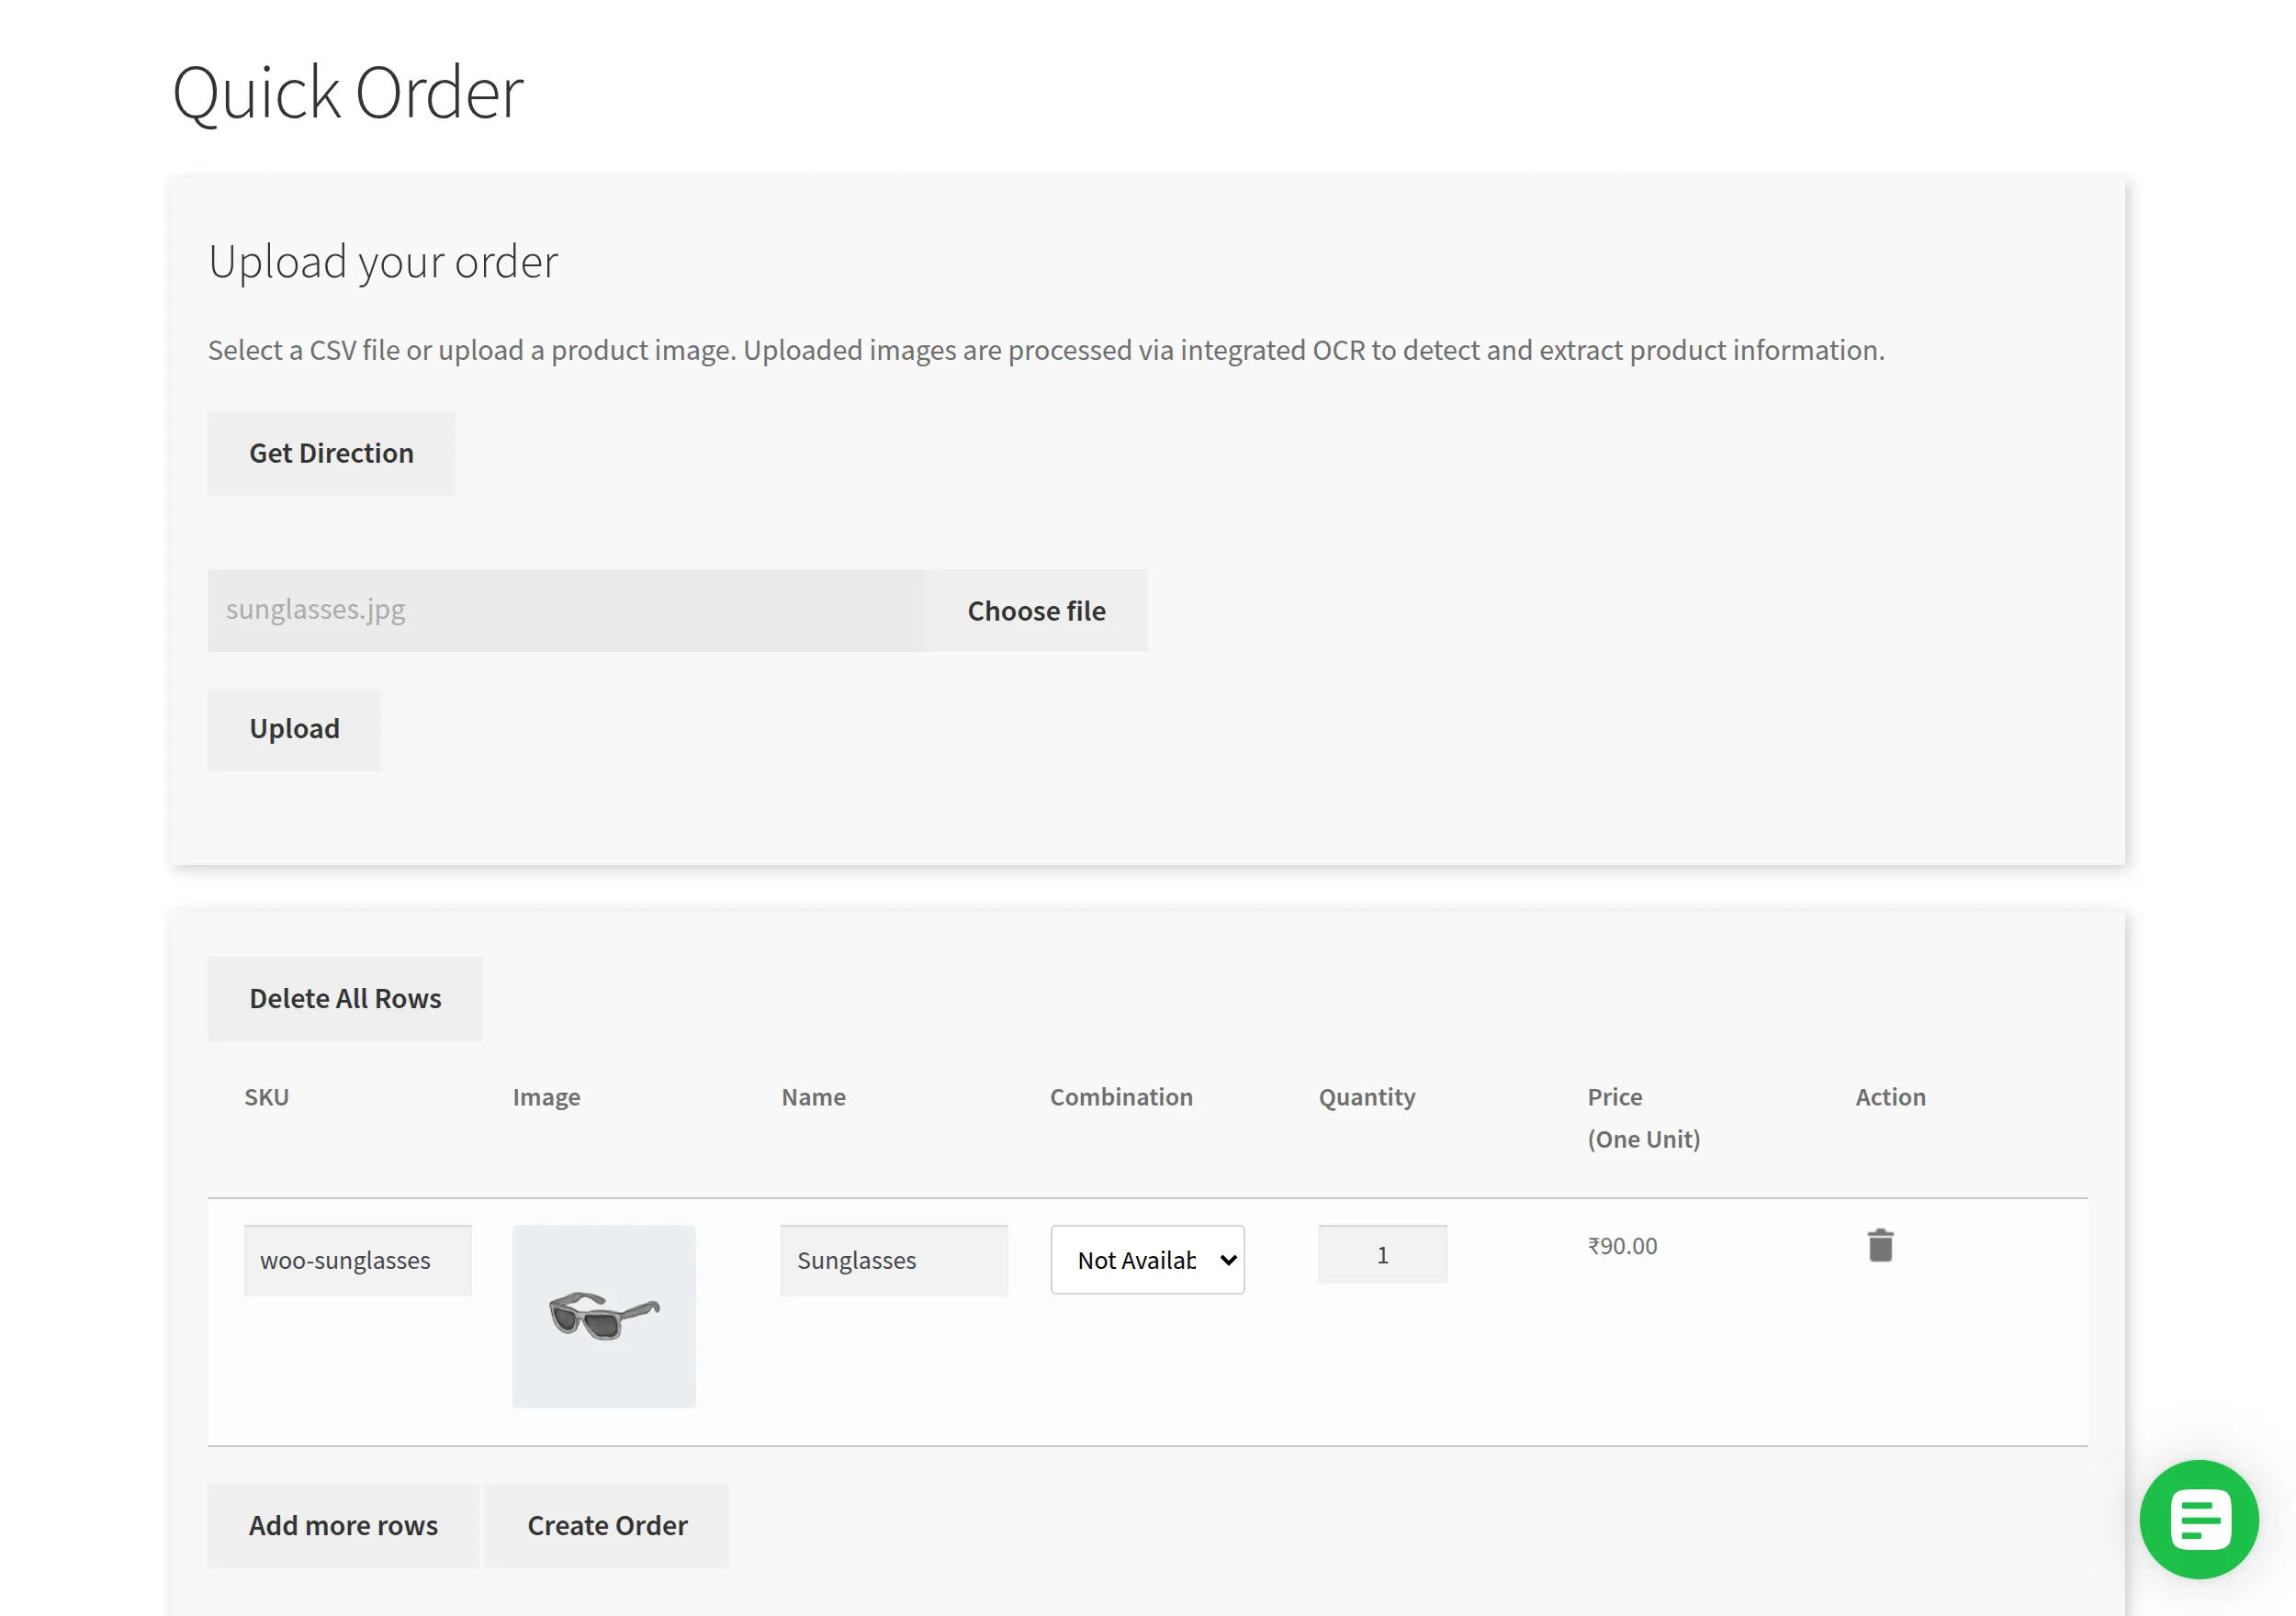Viewport: 2296px width, 1616px height.
Task: Click the Get Direction button
Action: pos(331,453)
